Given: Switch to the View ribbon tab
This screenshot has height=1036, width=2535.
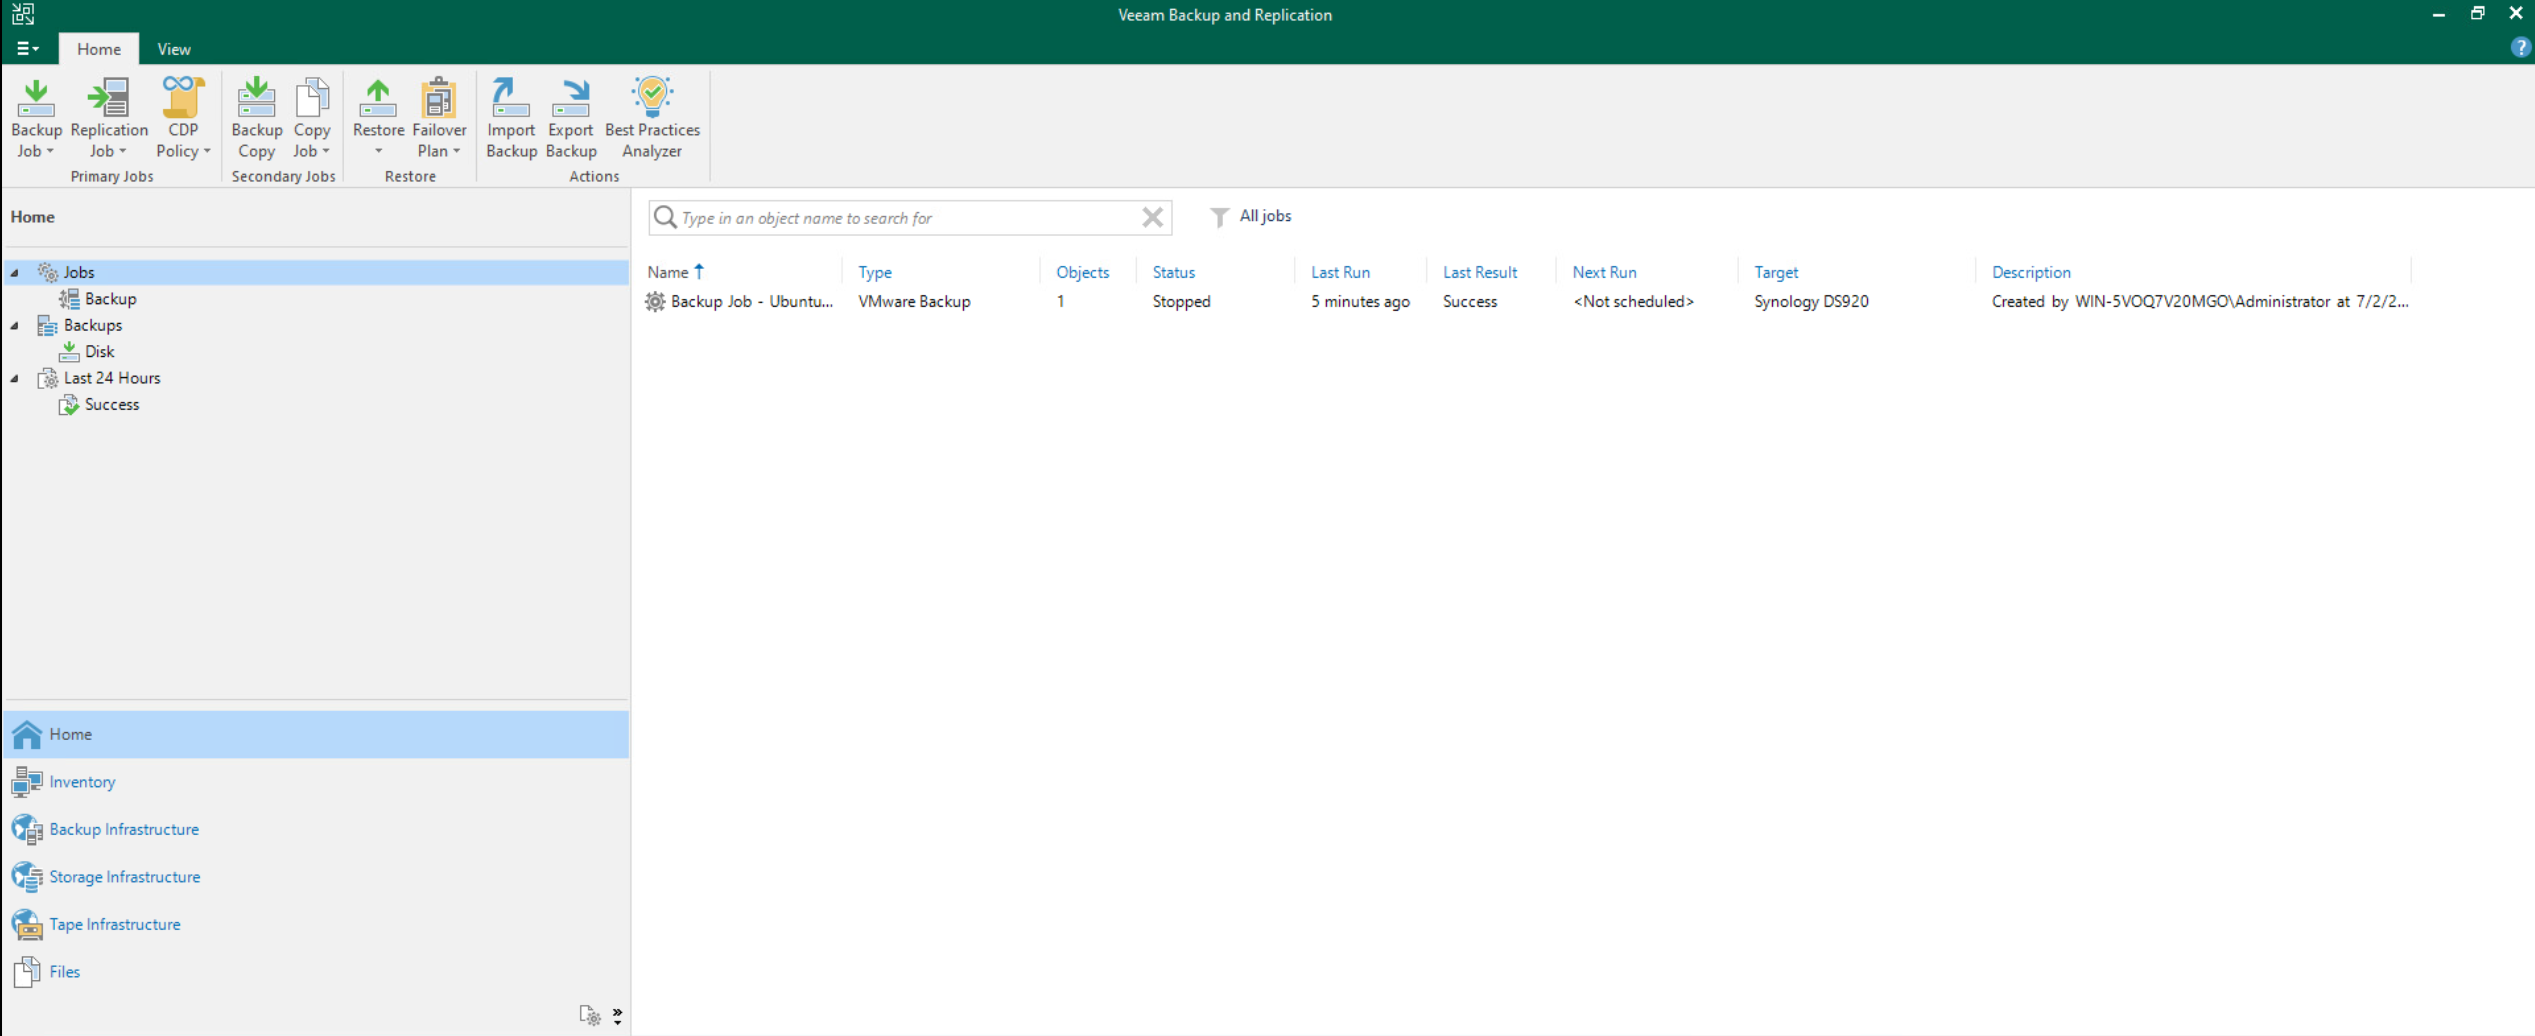Looking at the screenshot, I should pos(174,49).
